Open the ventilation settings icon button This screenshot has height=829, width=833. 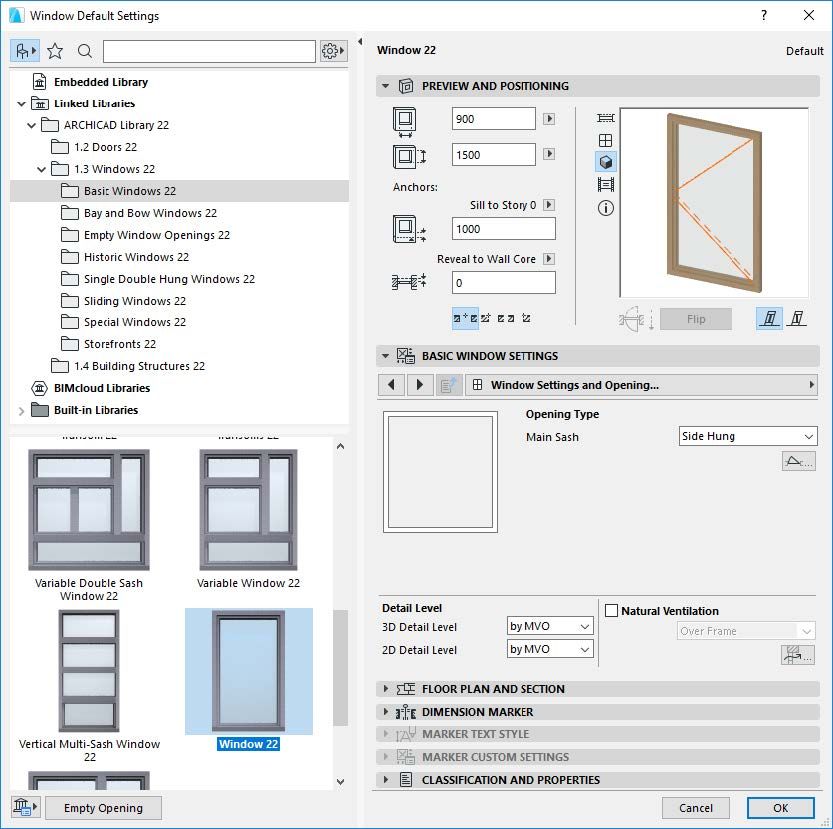point(797,655)
